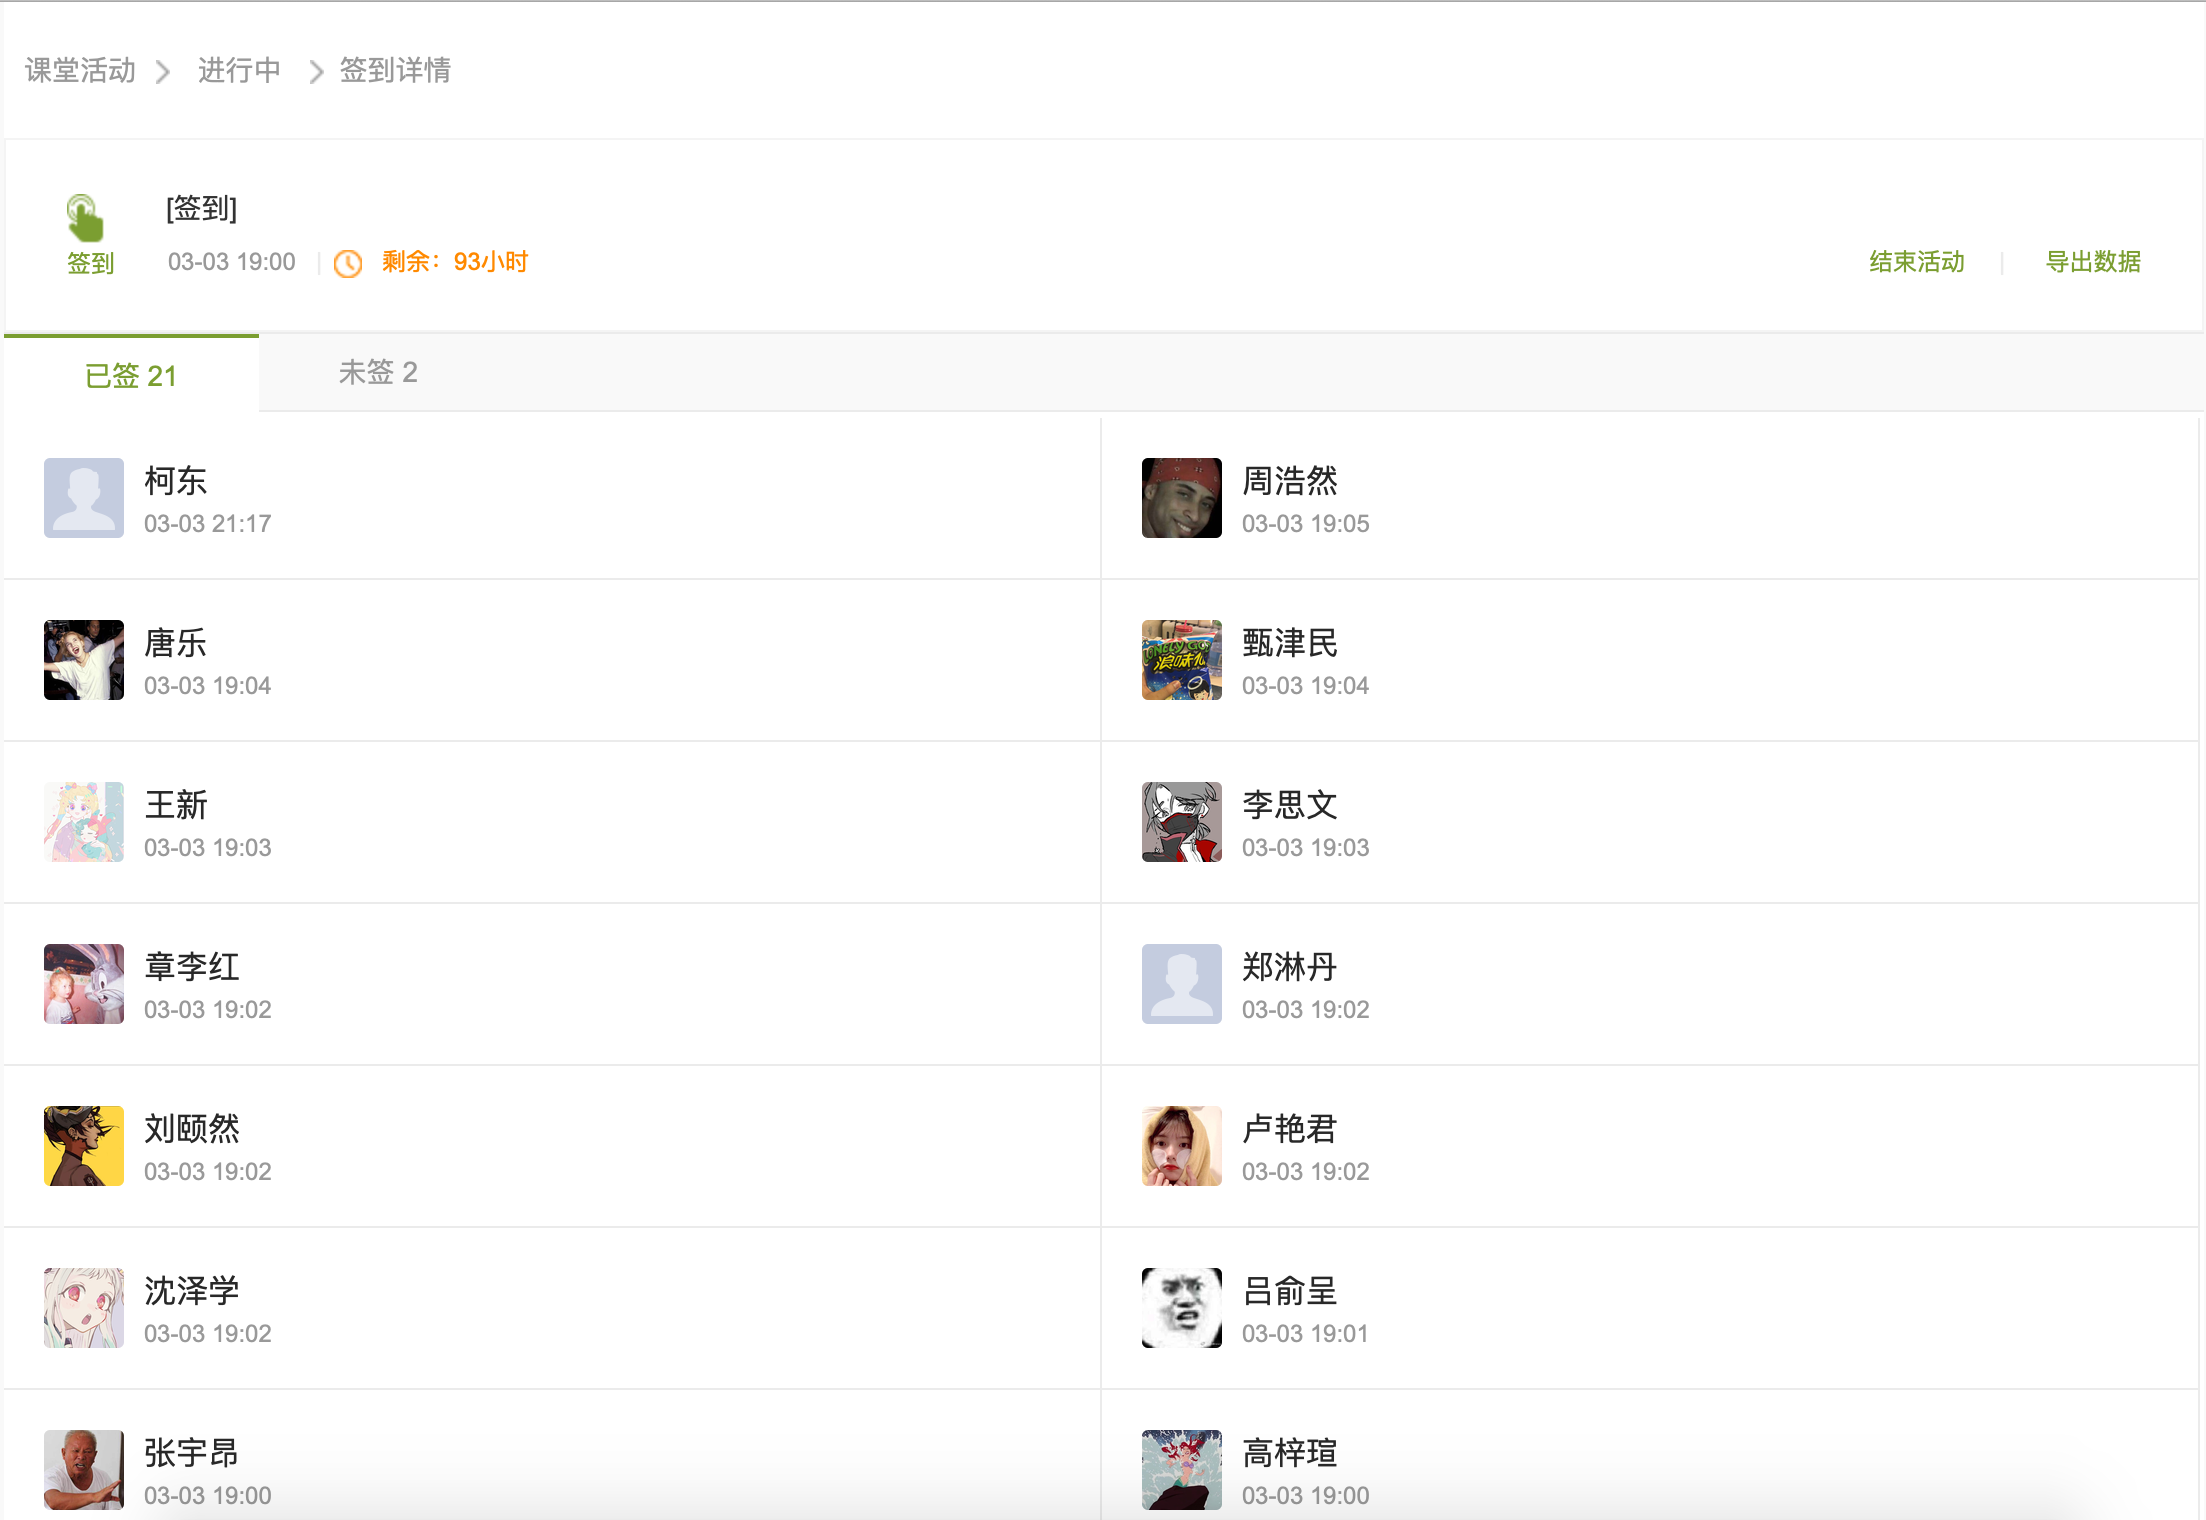Click the 结束活动 link
2206x1520 pixels.
click(1917, 262)
